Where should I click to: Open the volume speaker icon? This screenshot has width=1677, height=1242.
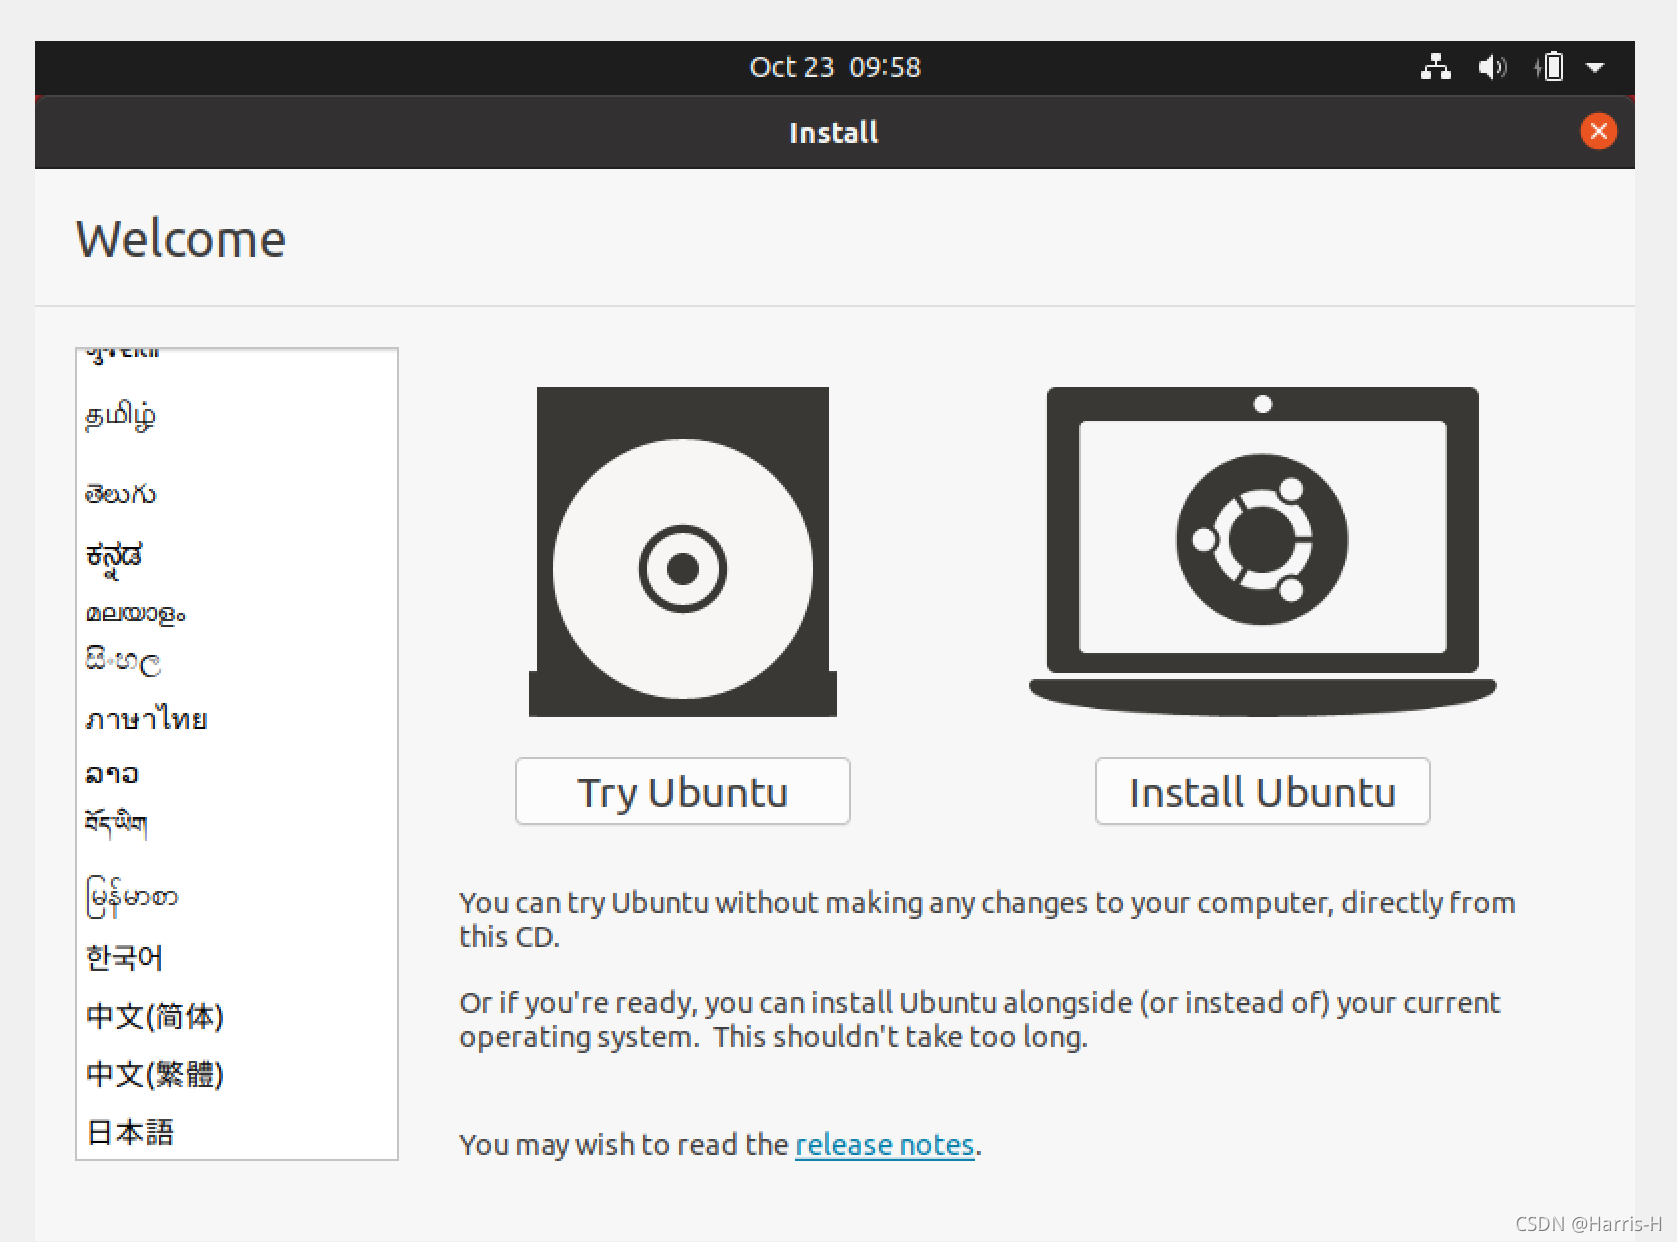click(x=1492, y=67)
